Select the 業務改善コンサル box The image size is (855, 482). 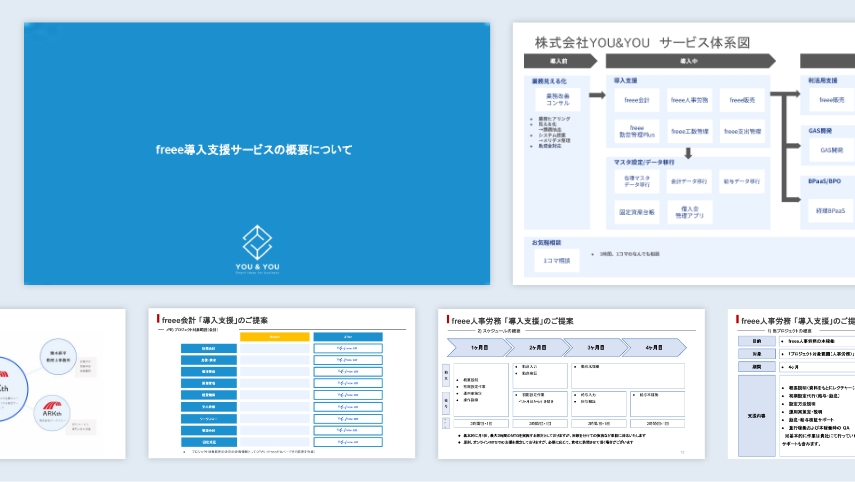pyautogui.click(x=557, y=99)
